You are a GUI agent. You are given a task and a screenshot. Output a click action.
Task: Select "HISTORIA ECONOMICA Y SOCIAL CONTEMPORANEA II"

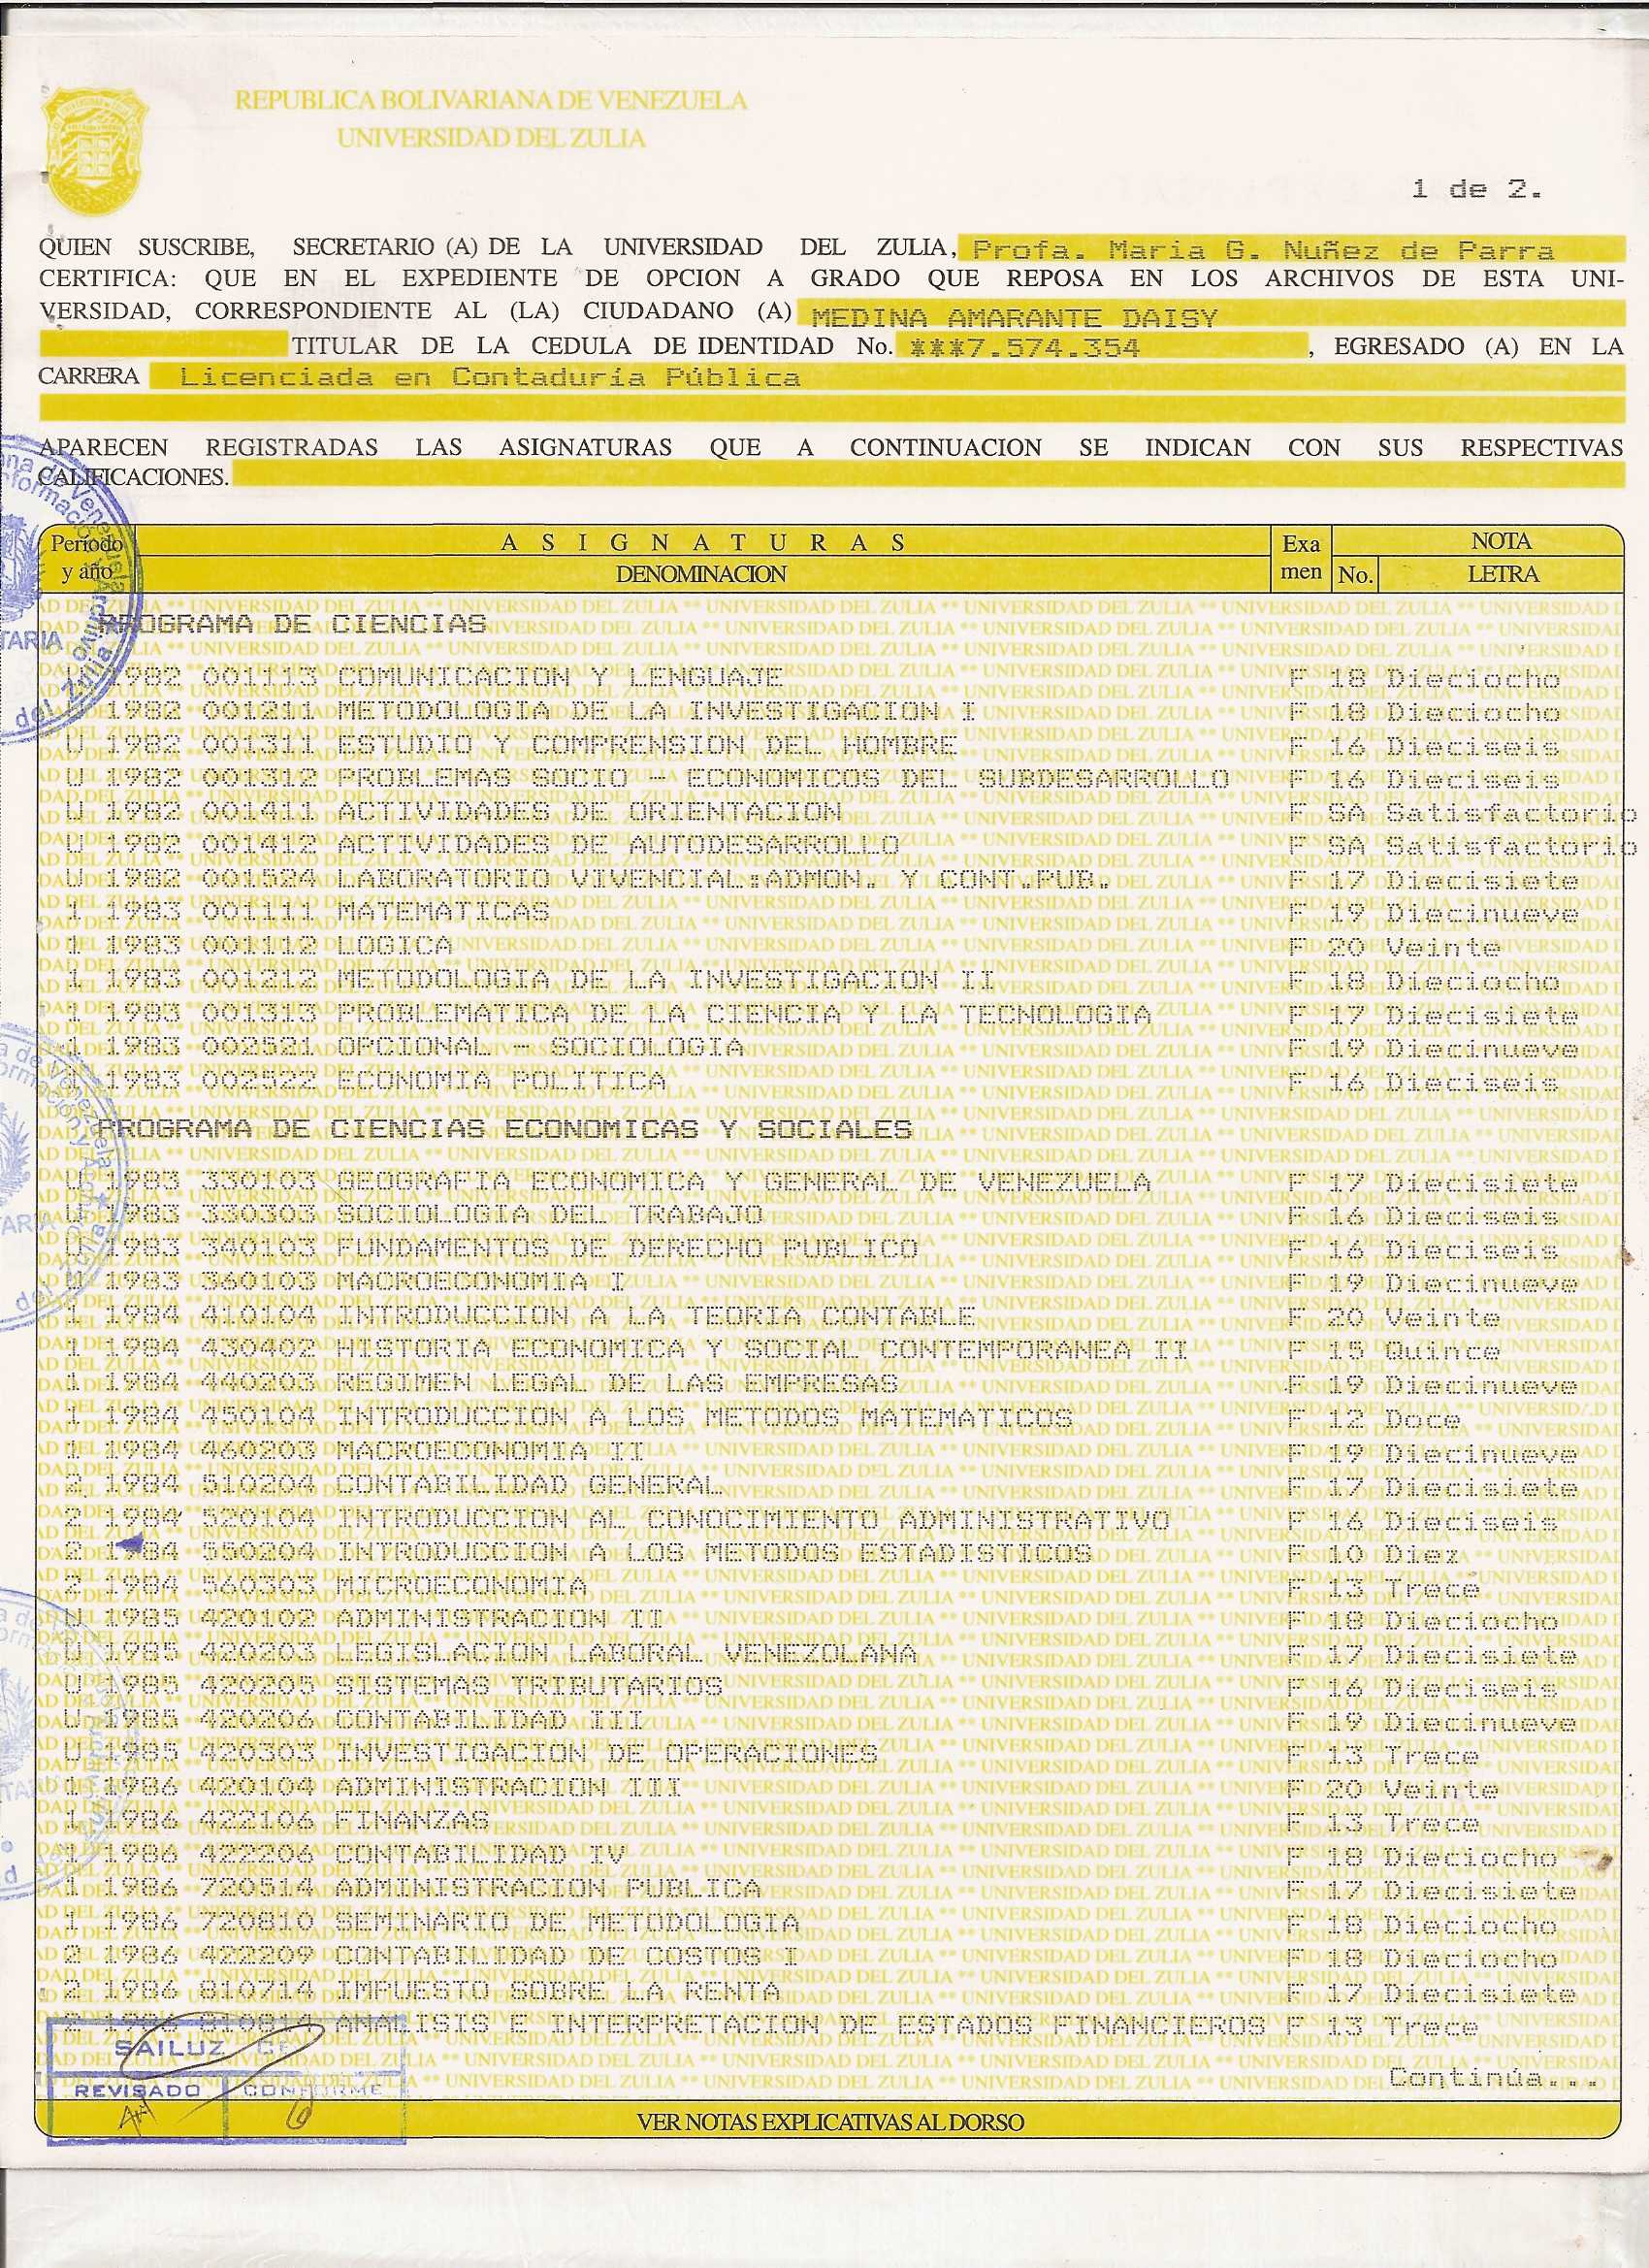pyautogui.click(x=763, y=1351)
